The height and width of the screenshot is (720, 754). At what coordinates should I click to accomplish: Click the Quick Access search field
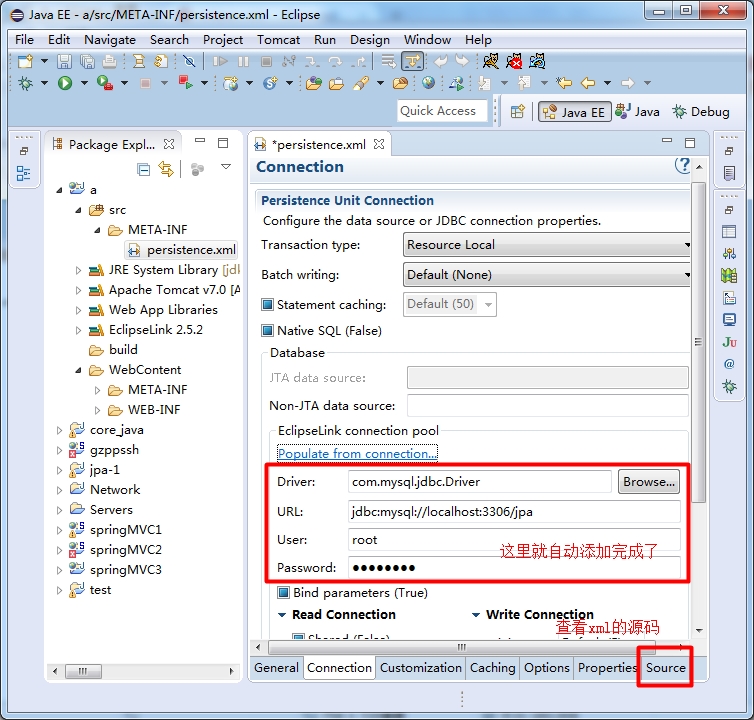click(442, 111)
